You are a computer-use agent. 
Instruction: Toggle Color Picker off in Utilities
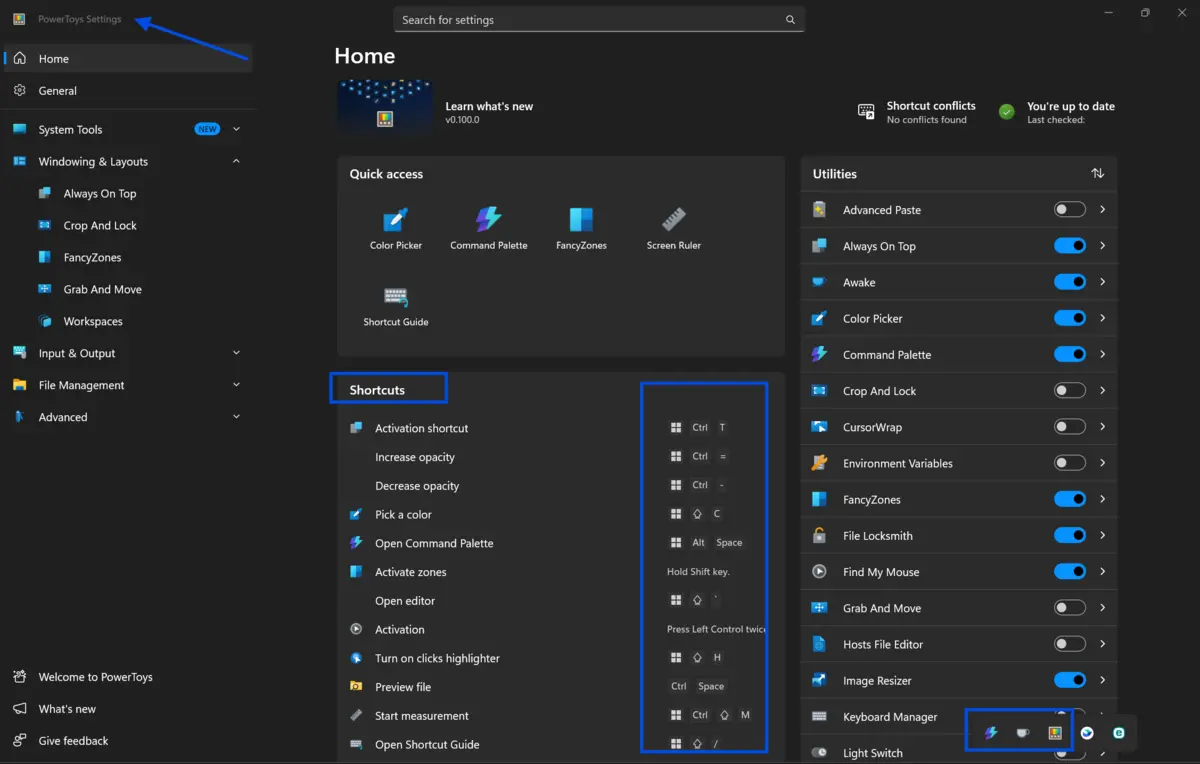tap(1070, 318)
